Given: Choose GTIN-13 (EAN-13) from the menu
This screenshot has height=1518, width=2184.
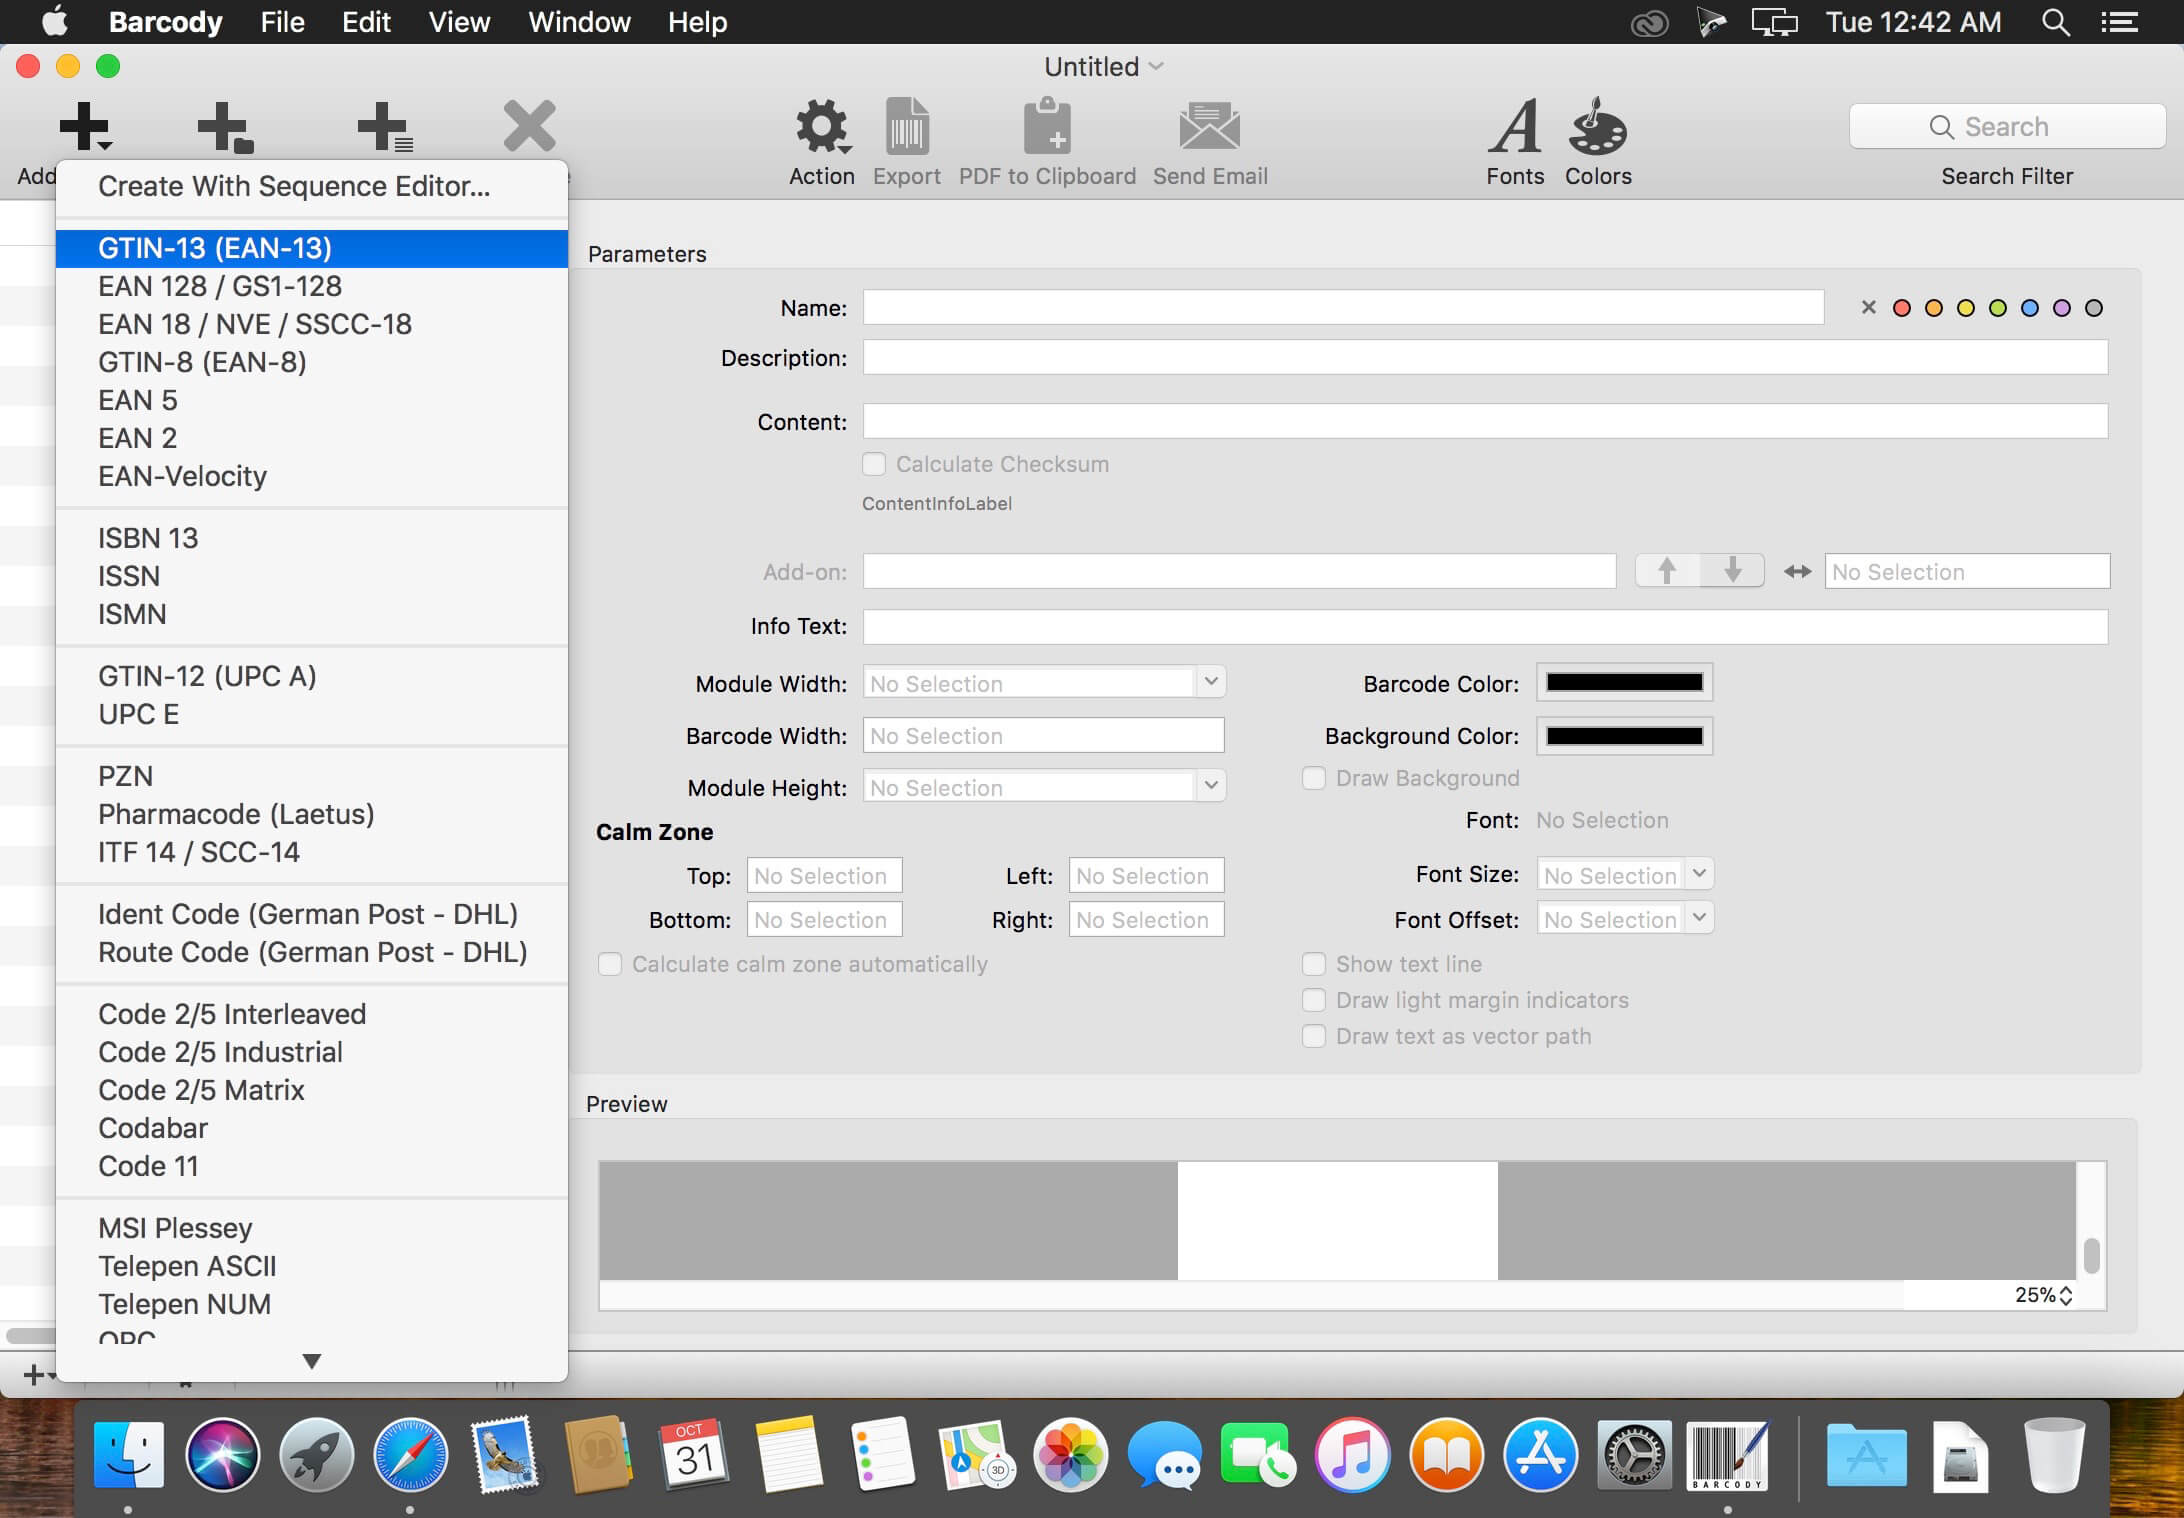Looking at the screenshot, I should pos(312,248).
